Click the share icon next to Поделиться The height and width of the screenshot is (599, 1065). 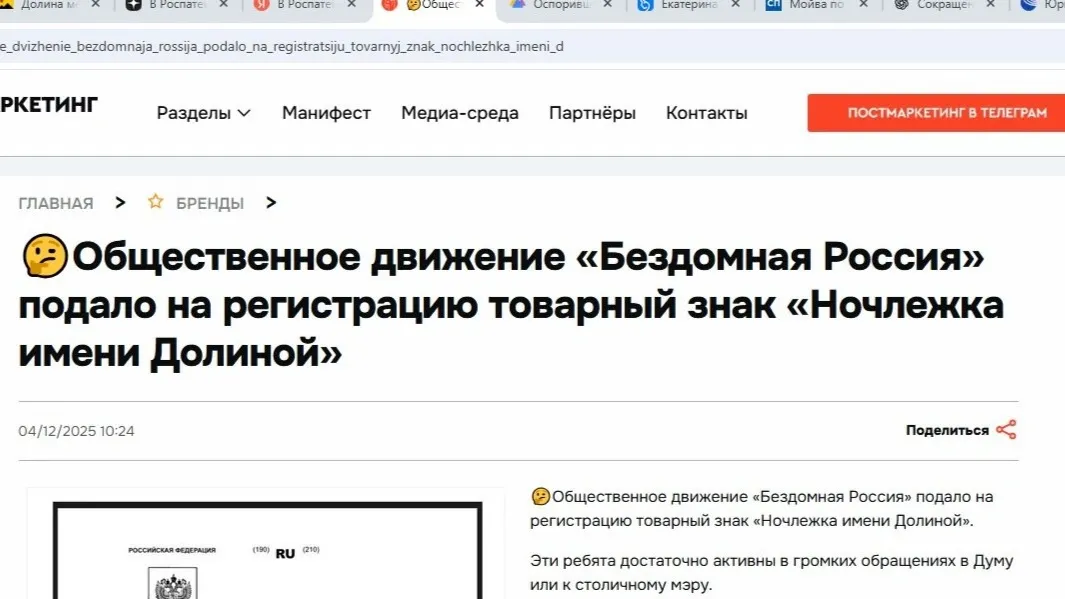pos(1009,429)
